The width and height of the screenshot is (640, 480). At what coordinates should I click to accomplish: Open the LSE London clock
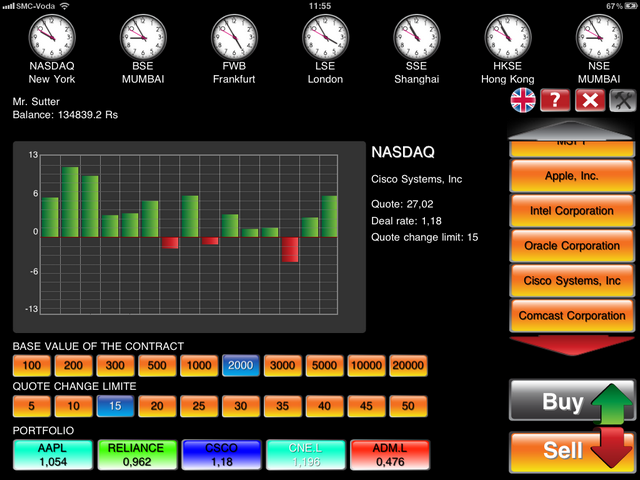pos(325,38)
